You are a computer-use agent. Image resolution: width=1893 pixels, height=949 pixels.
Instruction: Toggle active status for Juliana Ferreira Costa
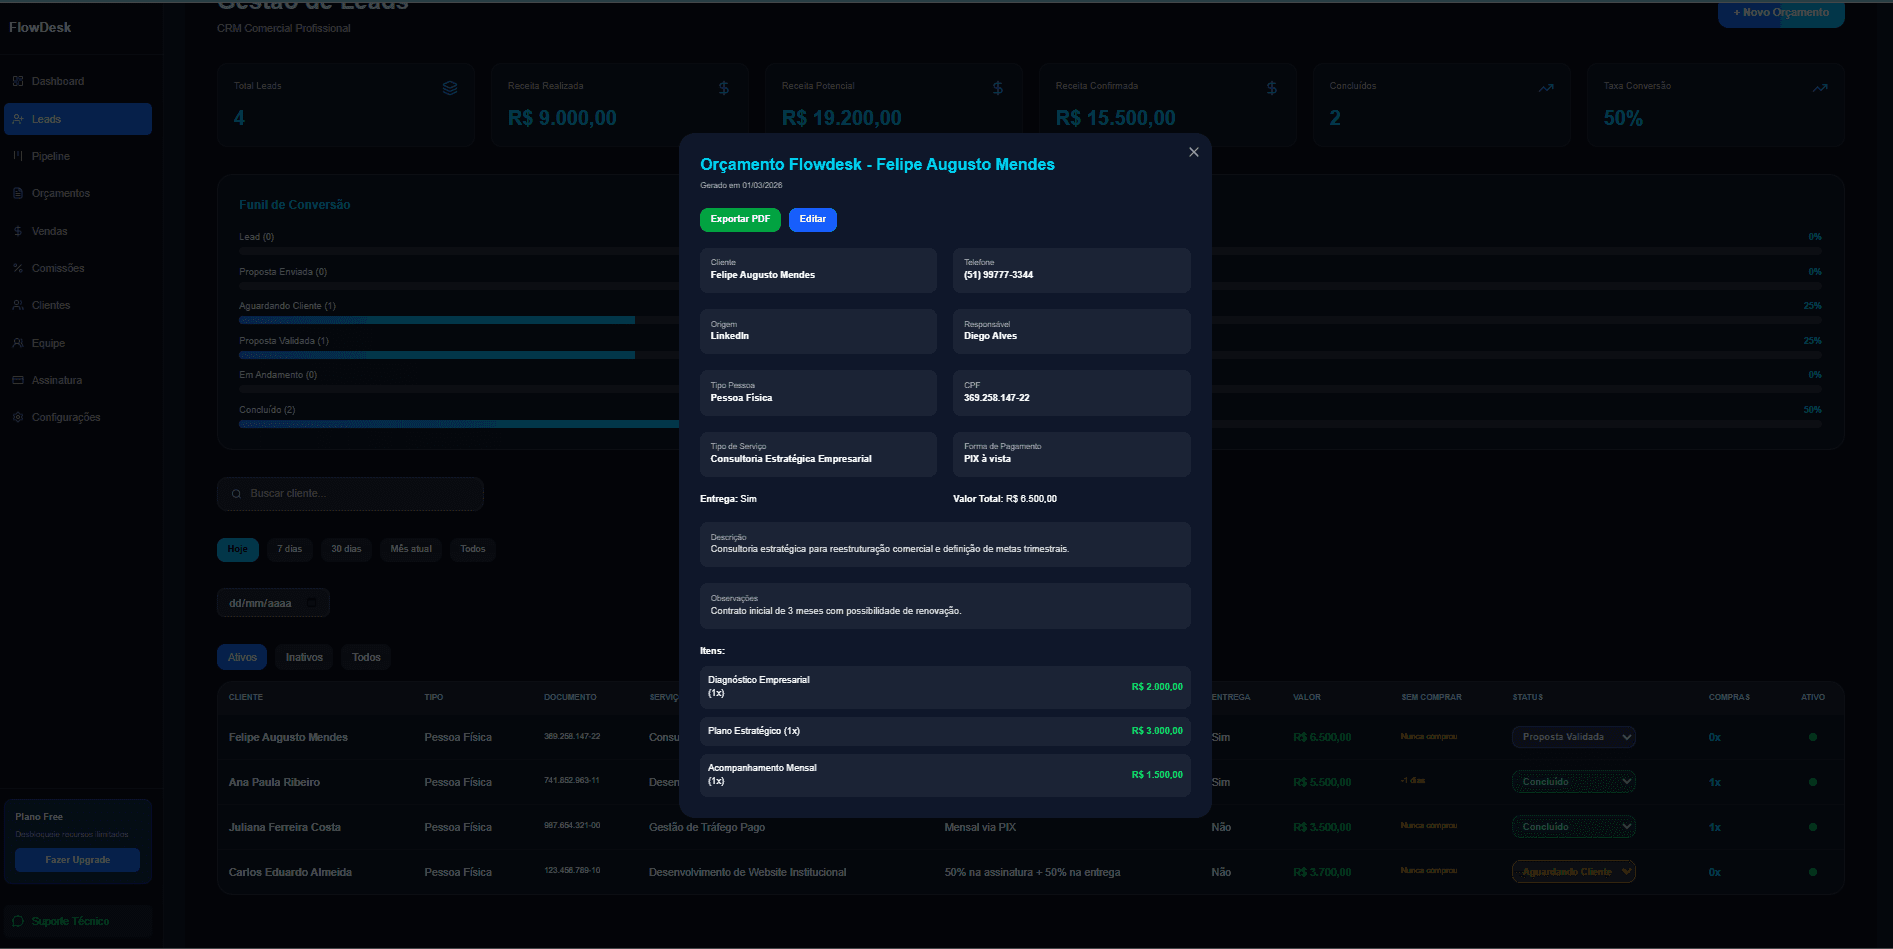pos(1813,827)
